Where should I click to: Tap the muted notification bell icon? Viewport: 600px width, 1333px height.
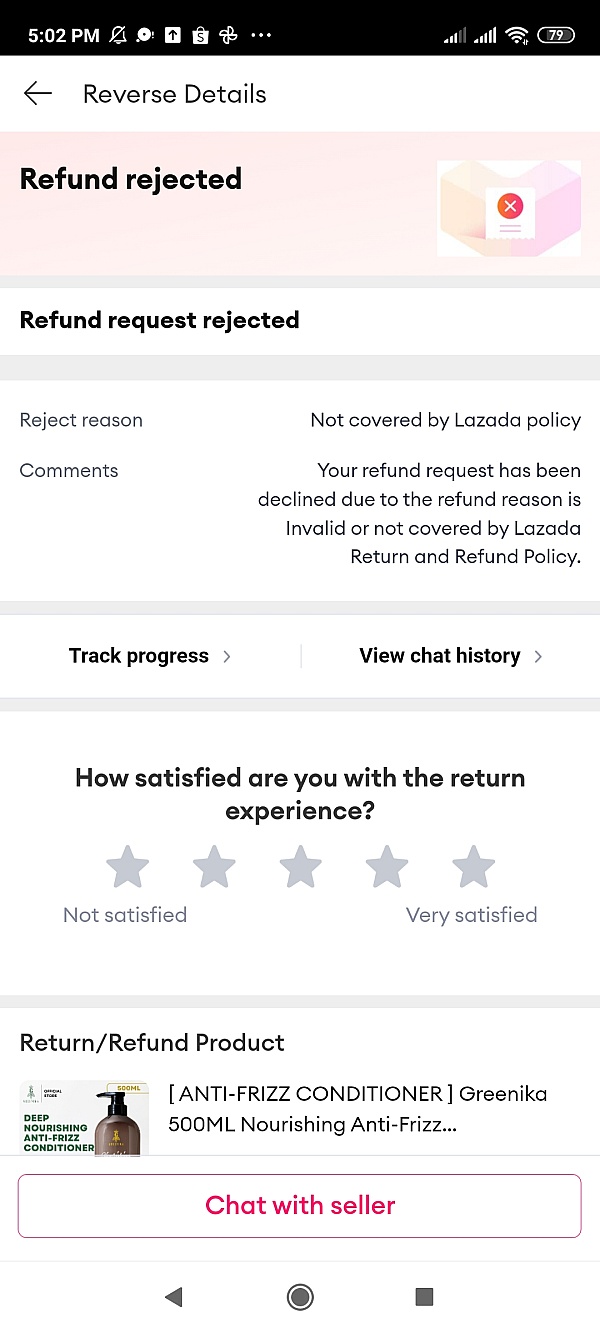click(x=118, y=36)
